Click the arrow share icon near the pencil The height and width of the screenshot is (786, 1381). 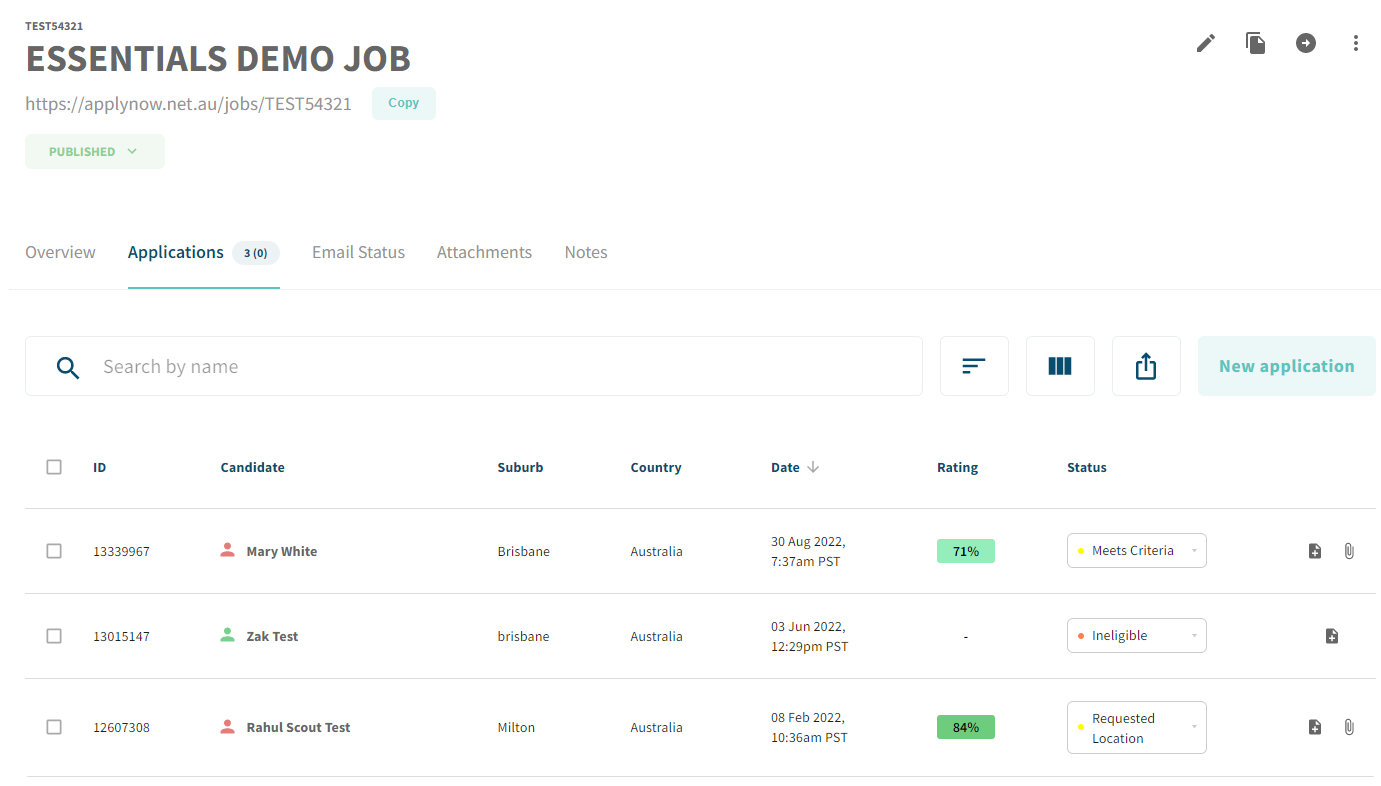[1306, 43]
